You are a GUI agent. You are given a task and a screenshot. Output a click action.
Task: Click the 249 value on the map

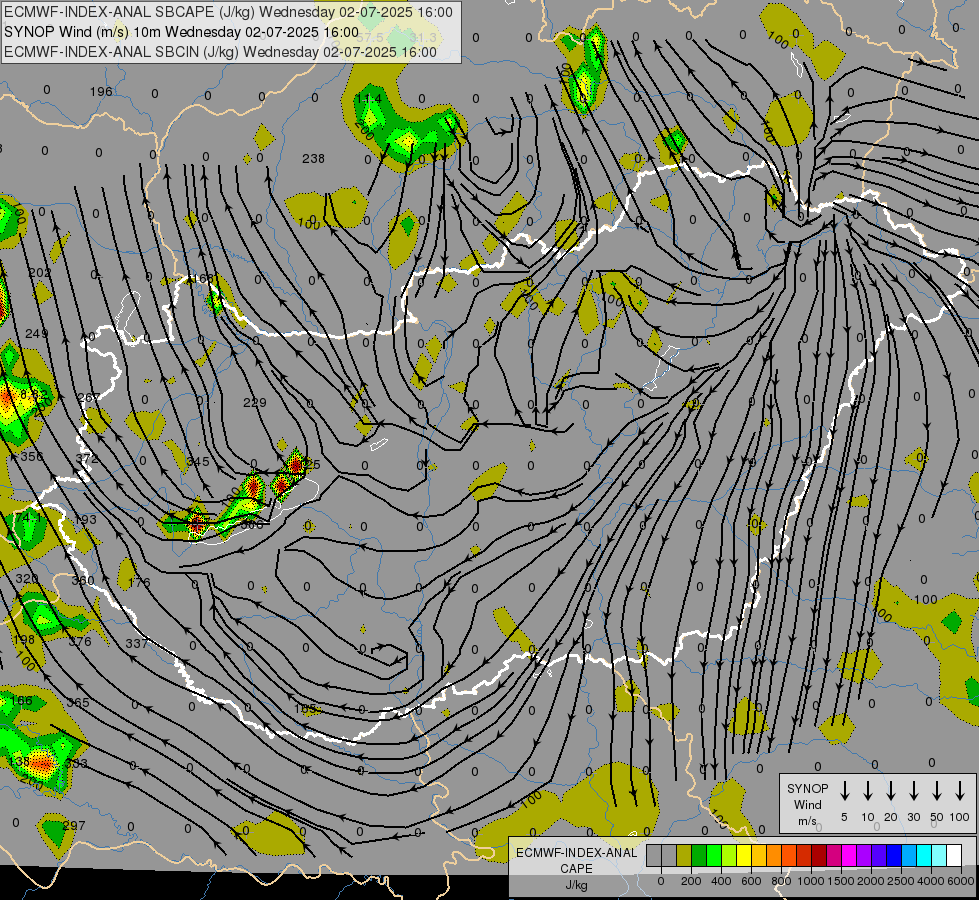coord(37,334)
